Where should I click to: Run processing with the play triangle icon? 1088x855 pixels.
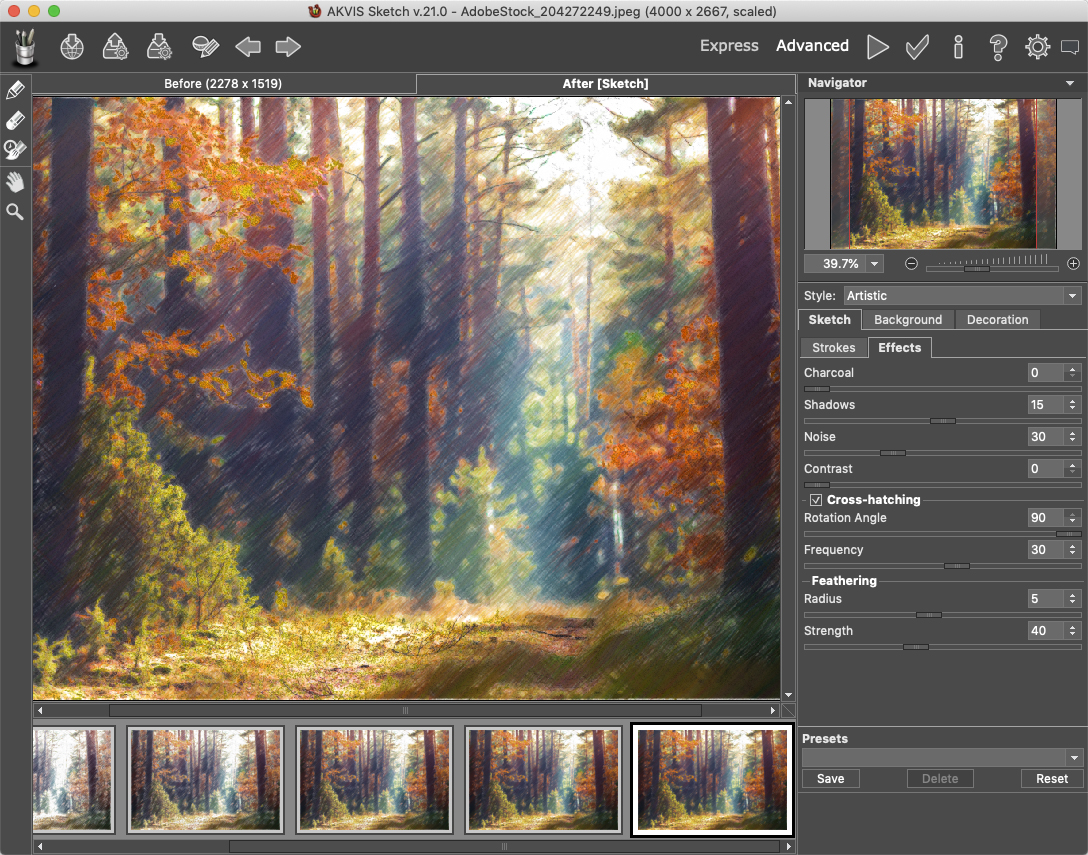(x=877, y=46)
